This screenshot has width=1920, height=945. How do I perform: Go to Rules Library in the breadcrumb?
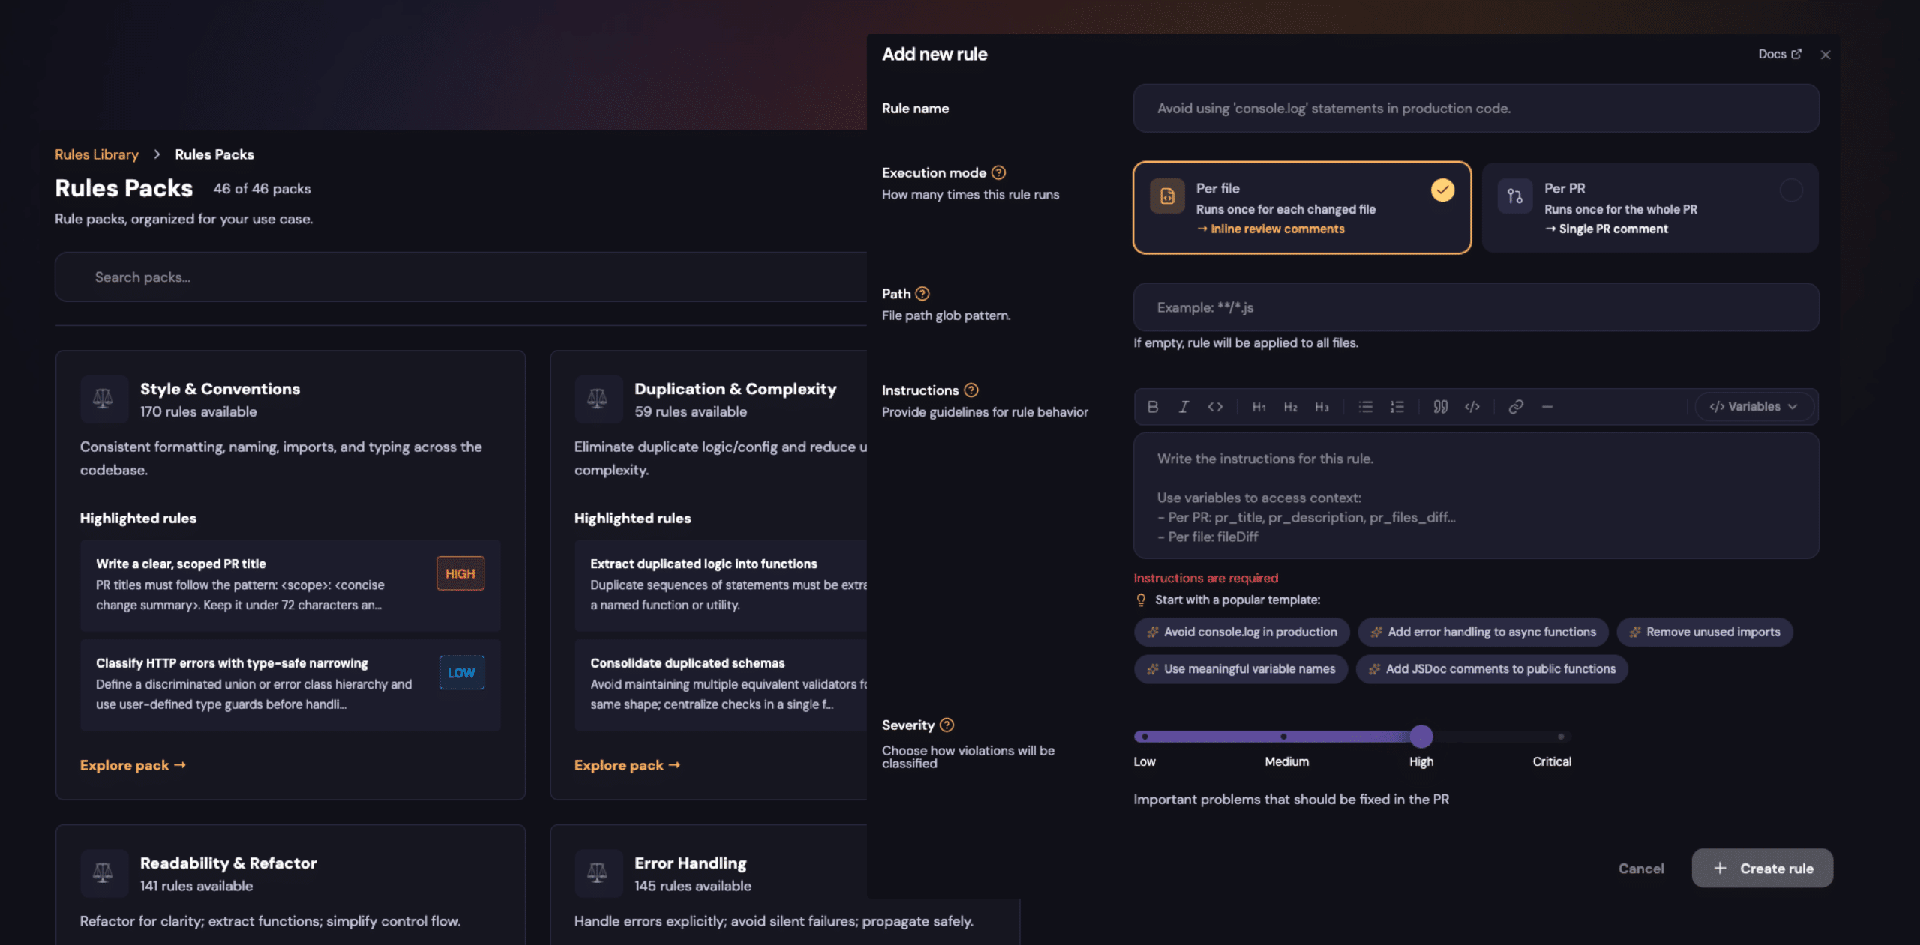(x=96, y=155)
